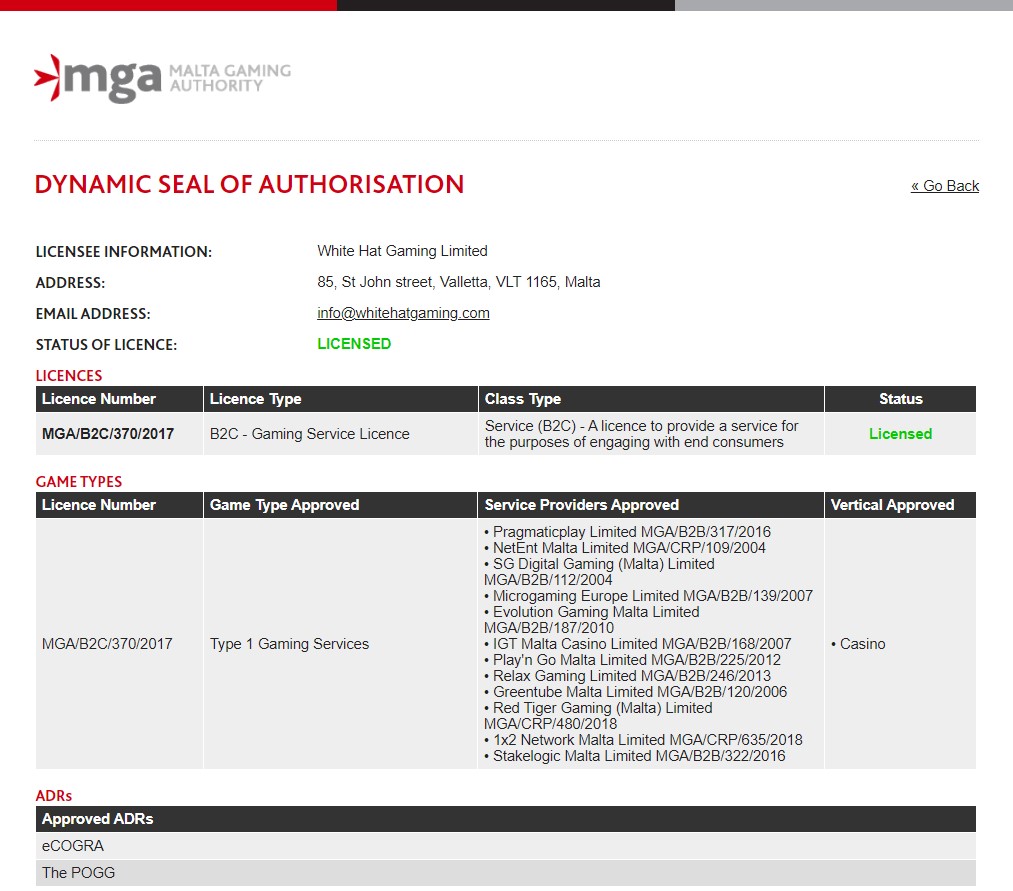Click the Red Tiger Gaming (Malta) Limited entry
Image resolution: width=1013 pixels, height=891 pixels.
tap(598, 716)
